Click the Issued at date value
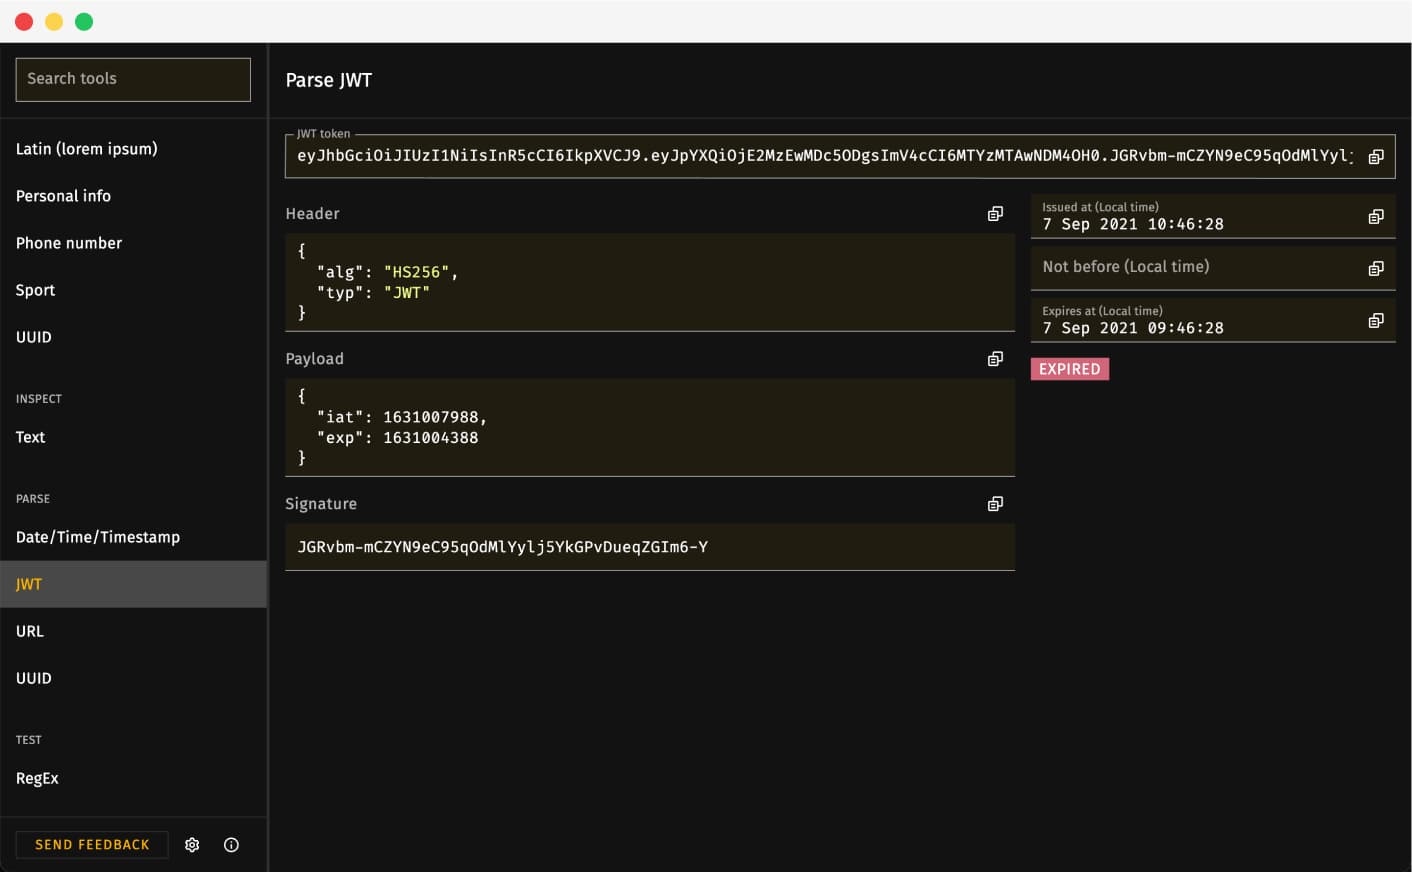 click(x=1133, y=224)
